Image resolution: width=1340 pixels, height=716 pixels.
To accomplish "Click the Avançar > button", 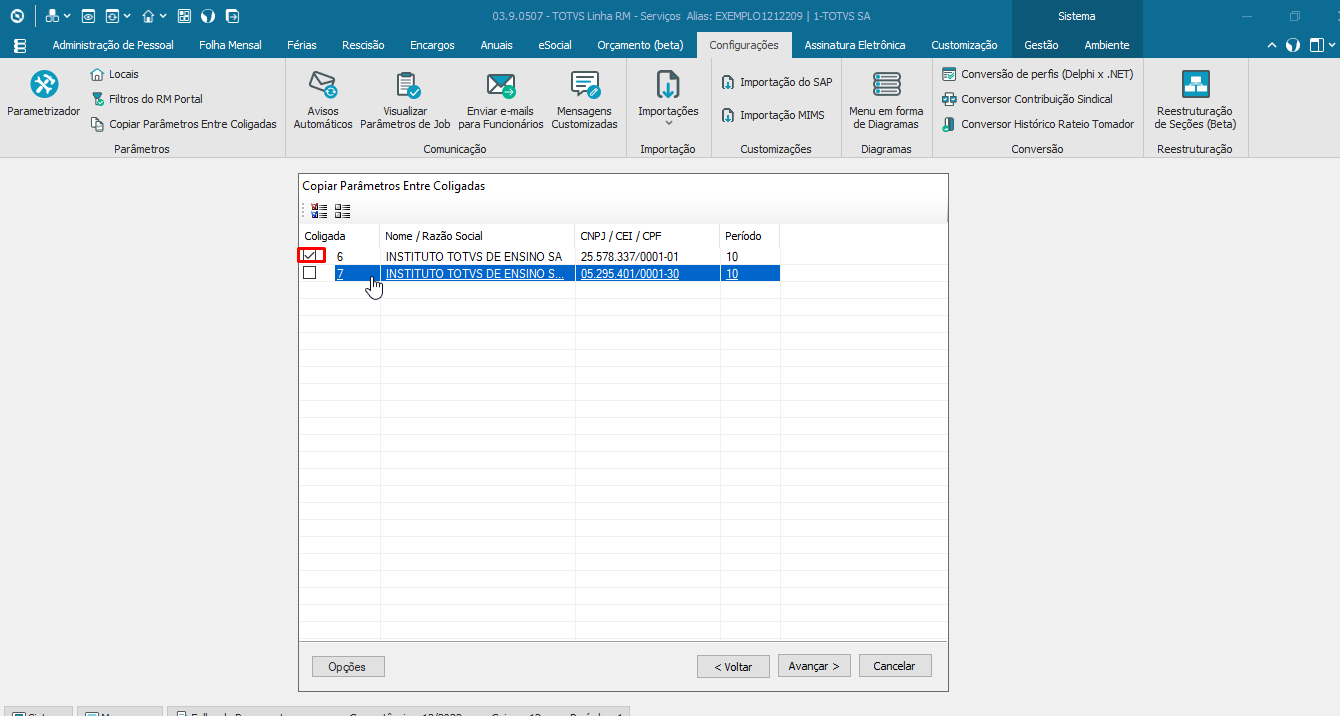I will (814, 666).
